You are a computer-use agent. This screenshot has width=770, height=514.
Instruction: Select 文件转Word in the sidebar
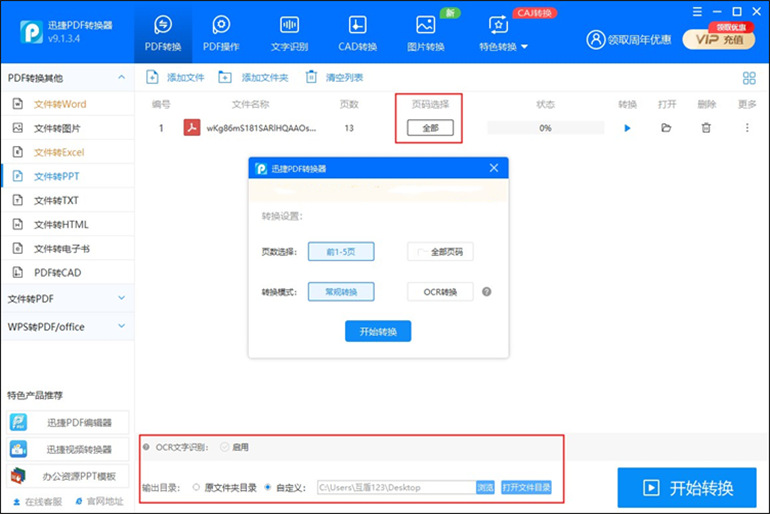pos(68,104)
